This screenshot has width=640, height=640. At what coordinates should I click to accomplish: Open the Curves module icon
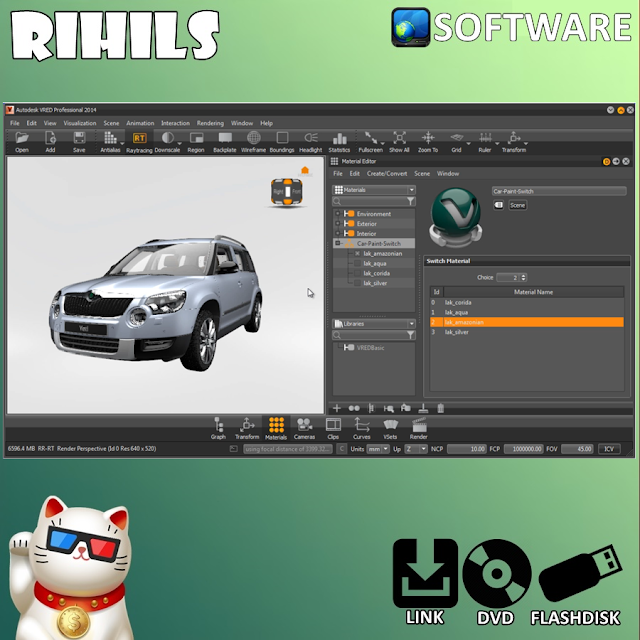pyautogui.click(x=362, y=425)
